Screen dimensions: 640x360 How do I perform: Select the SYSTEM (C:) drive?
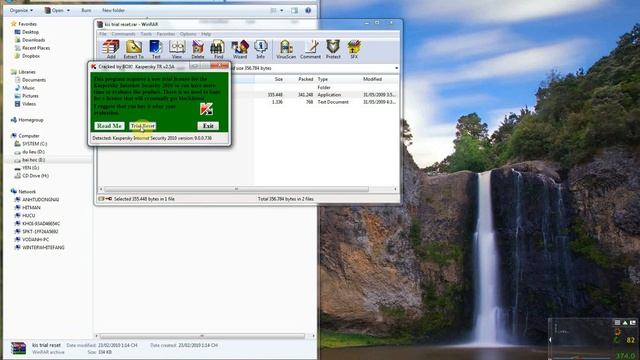(x=31, y=144)
